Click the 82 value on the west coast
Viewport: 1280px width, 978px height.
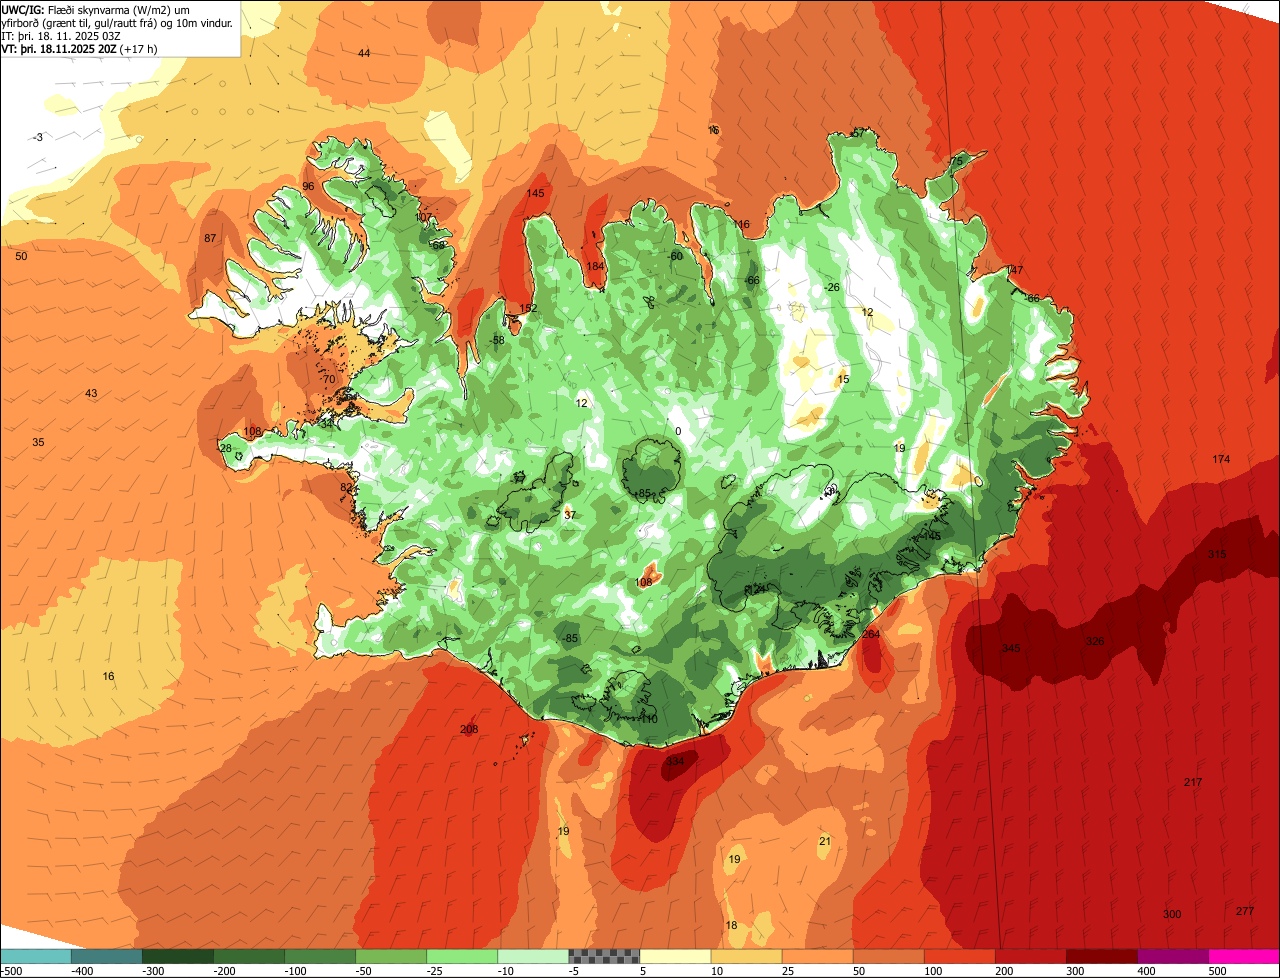(346, 488)
